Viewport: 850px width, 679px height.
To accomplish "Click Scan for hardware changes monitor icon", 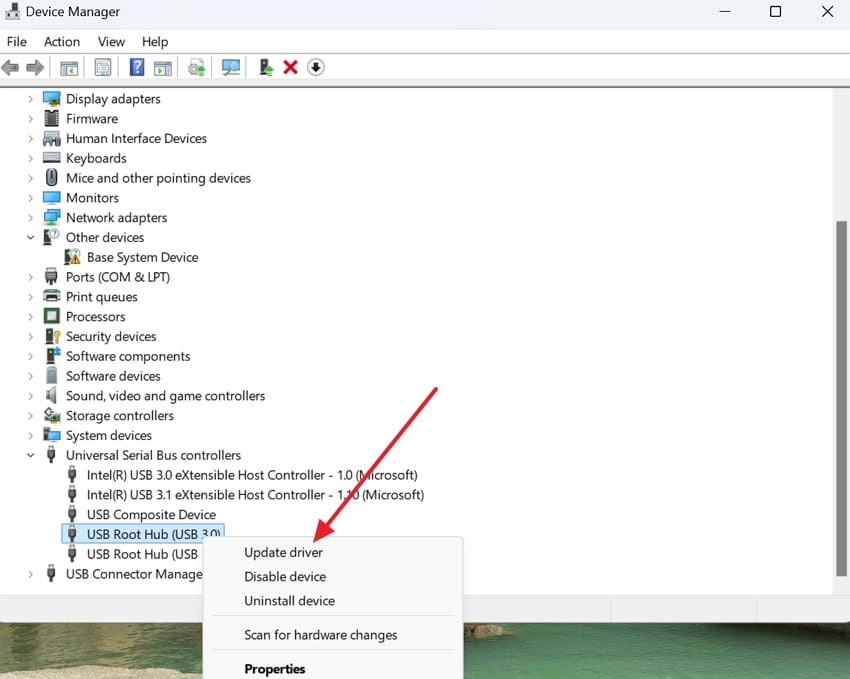I will tap(231, 68).
